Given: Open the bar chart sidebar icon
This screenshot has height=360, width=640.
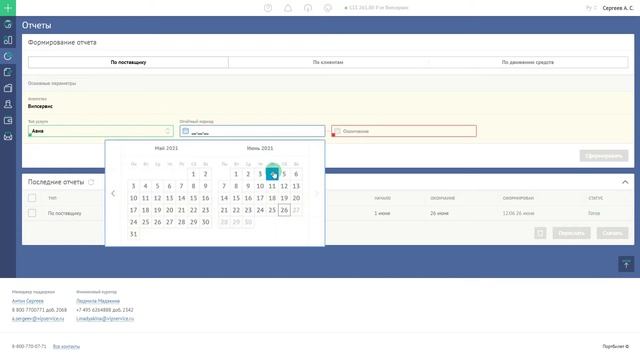Looking at the screenshot, I should pos(8,40).
